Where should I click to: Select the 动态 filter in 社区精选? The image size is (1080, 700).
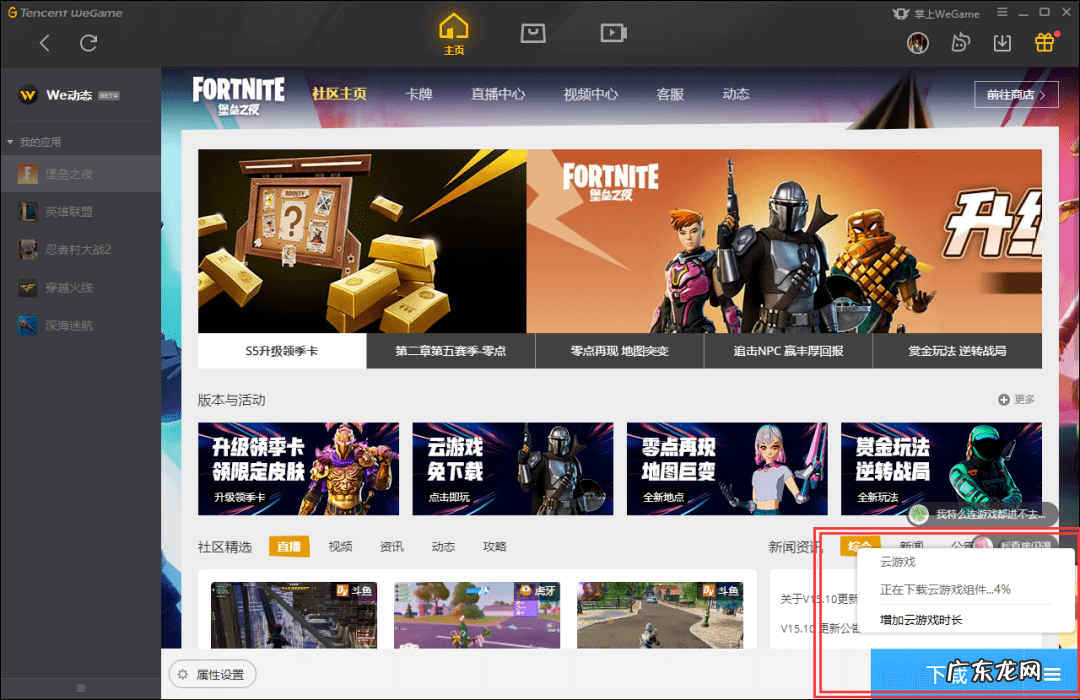tap(444, 546)
